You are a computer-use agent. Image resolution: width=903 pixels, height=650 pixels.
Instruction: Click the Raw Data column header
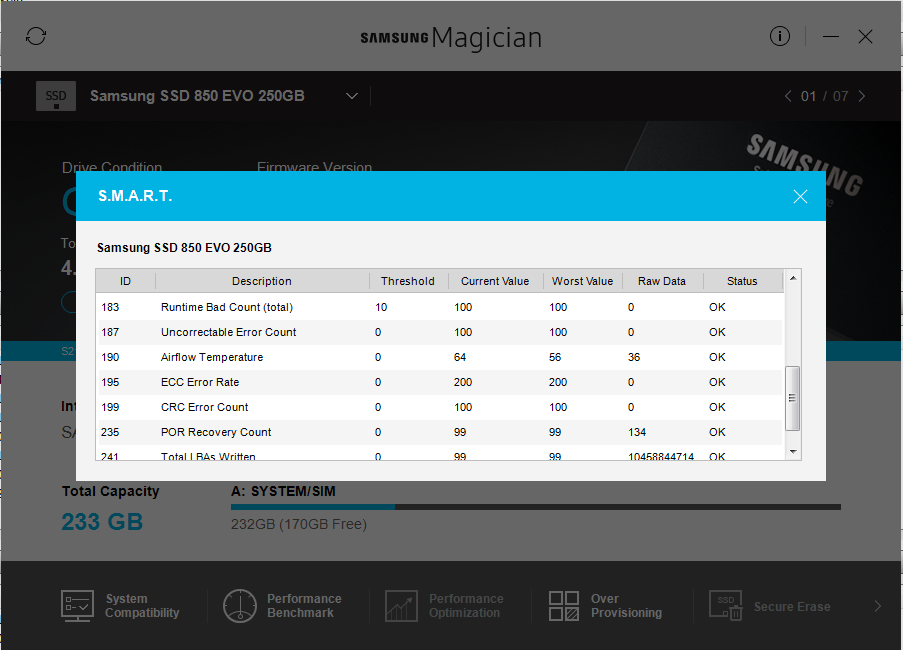pyautogui.click(x=662, y=281)
